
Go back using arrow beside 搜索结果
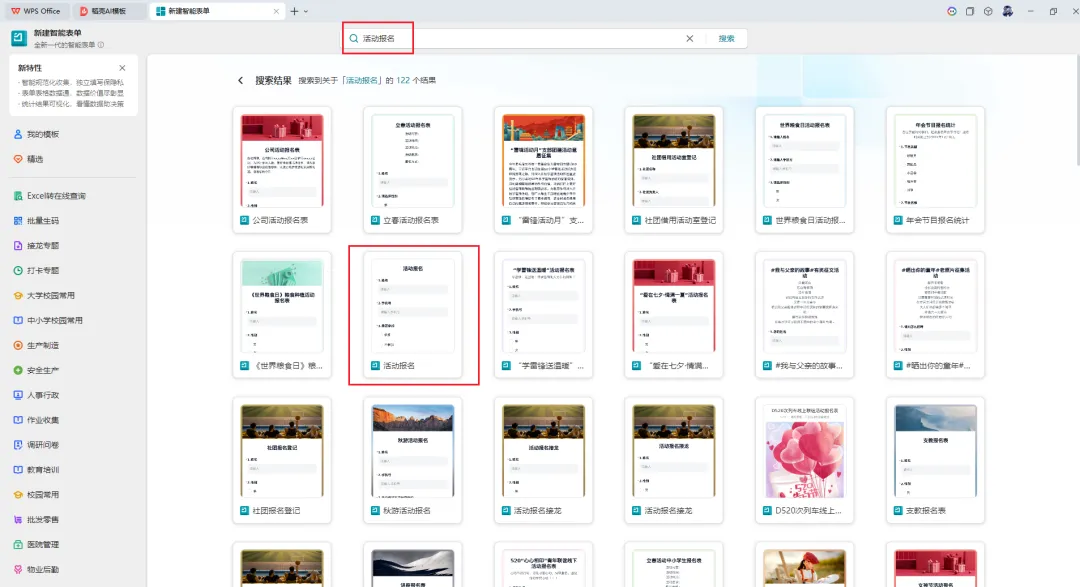(x=240, y=81)
